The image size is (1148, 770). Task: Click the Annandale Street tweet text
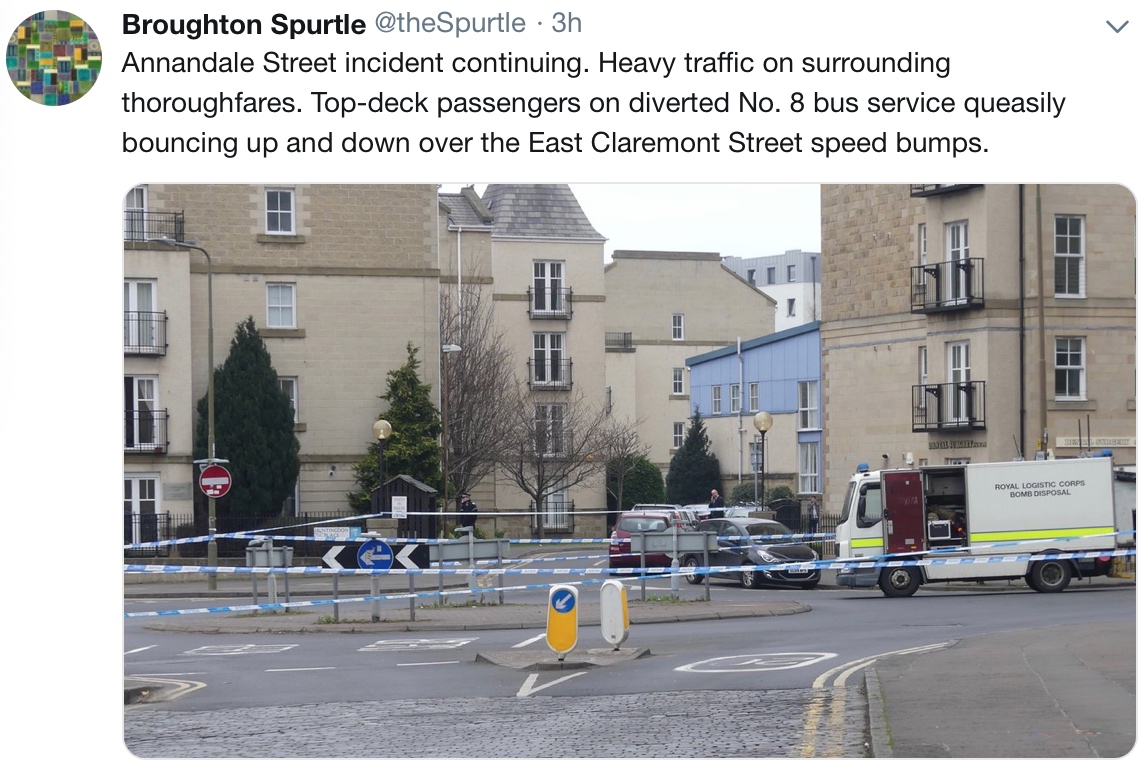593,102
